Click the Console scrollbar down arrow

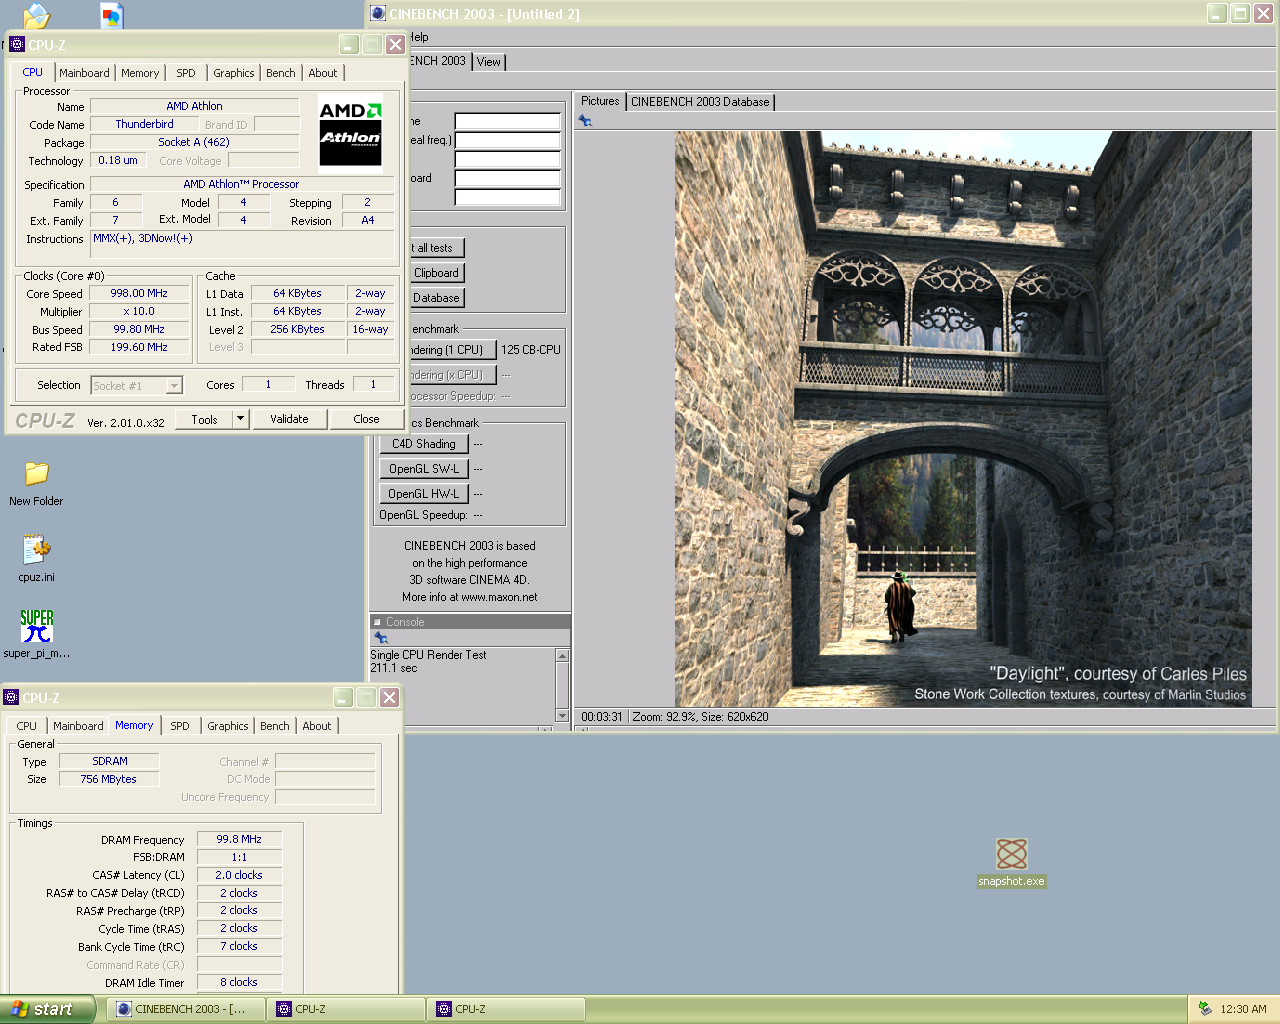coord(562,715)
